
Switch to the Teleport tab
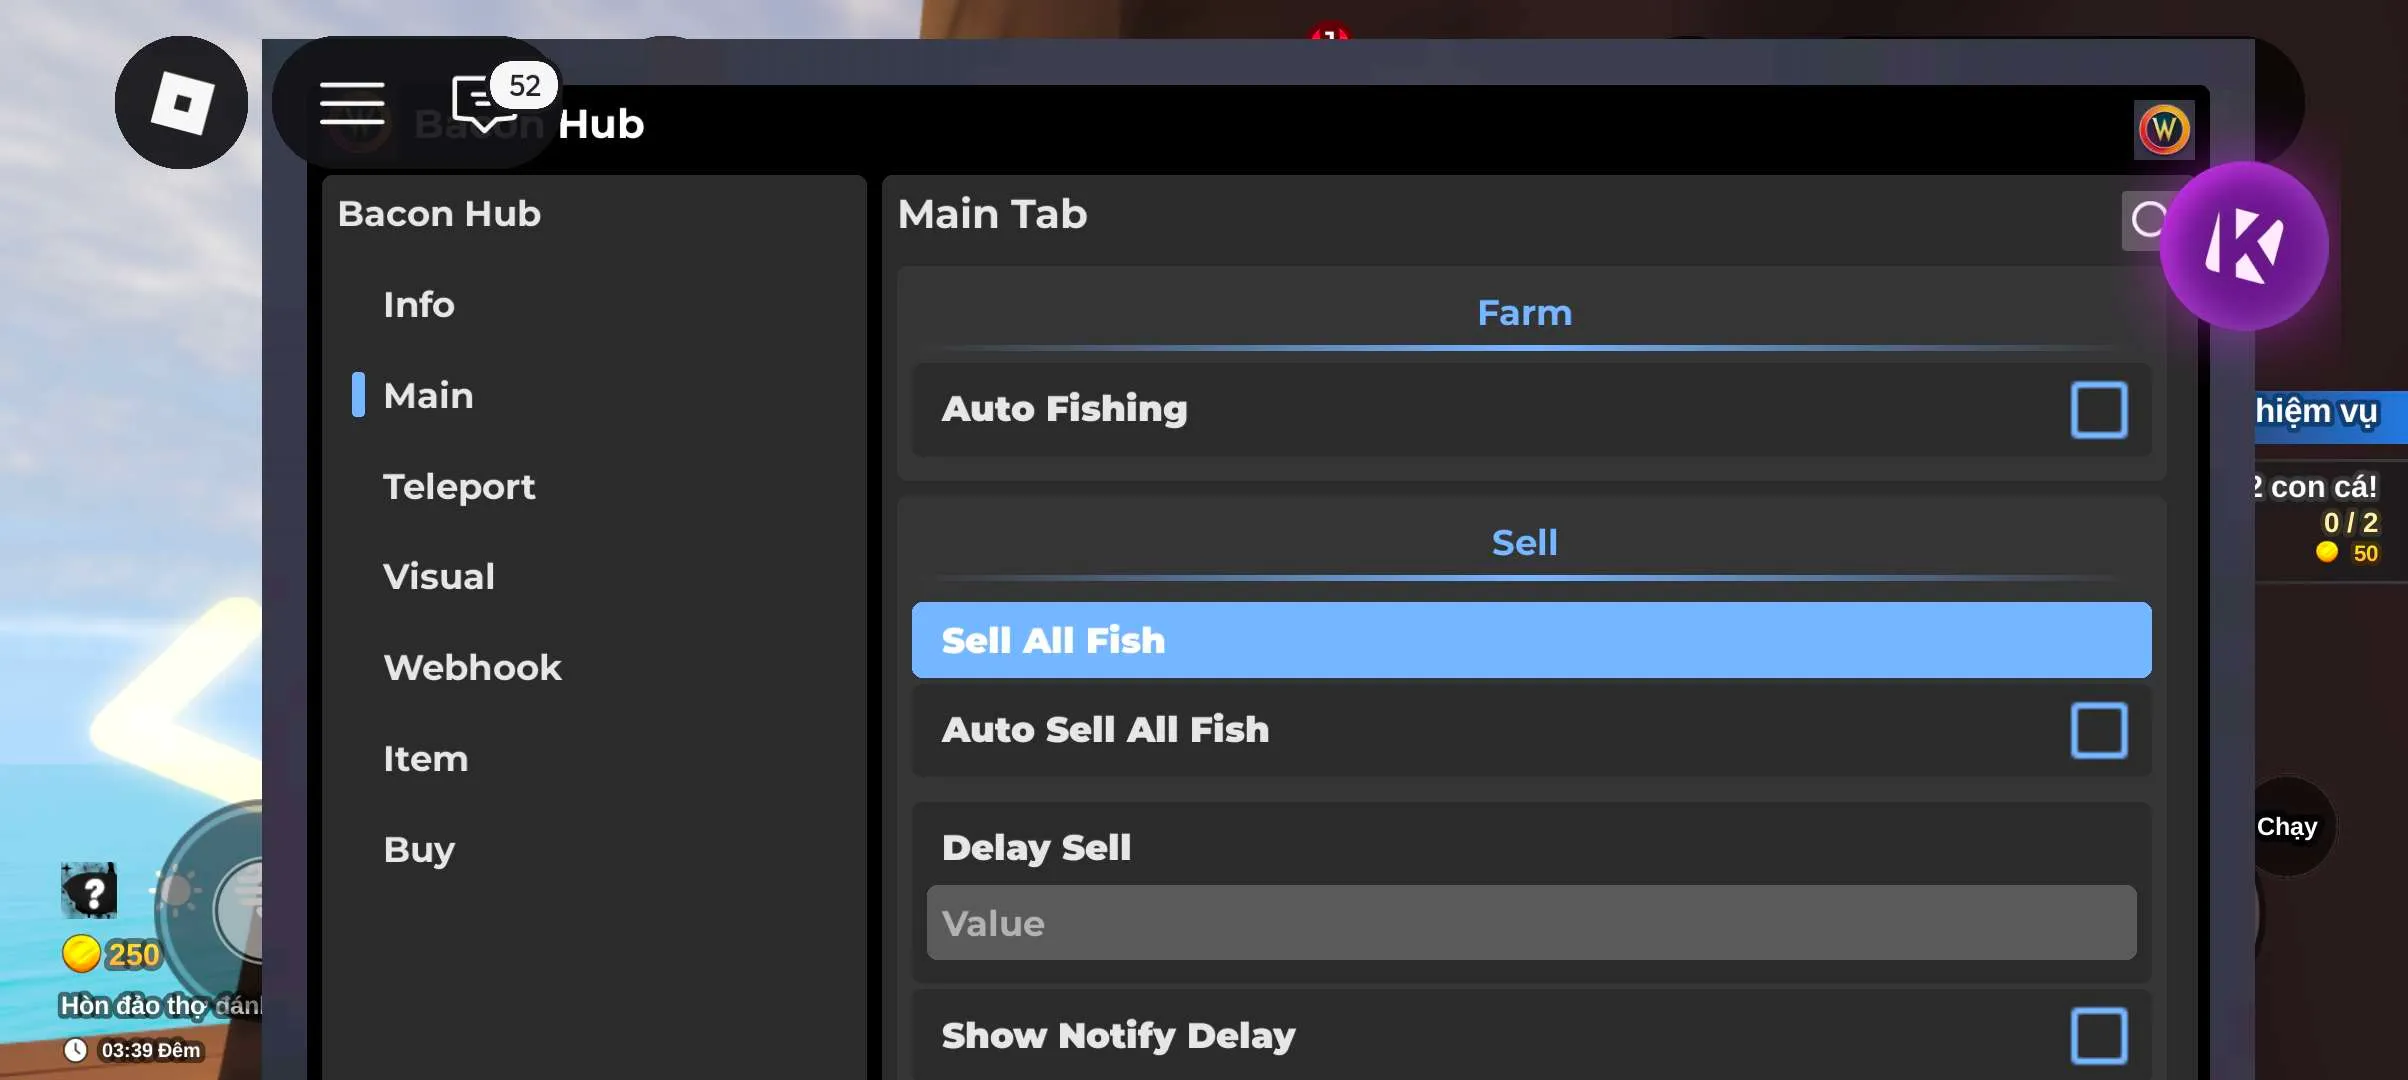(459, 487)
